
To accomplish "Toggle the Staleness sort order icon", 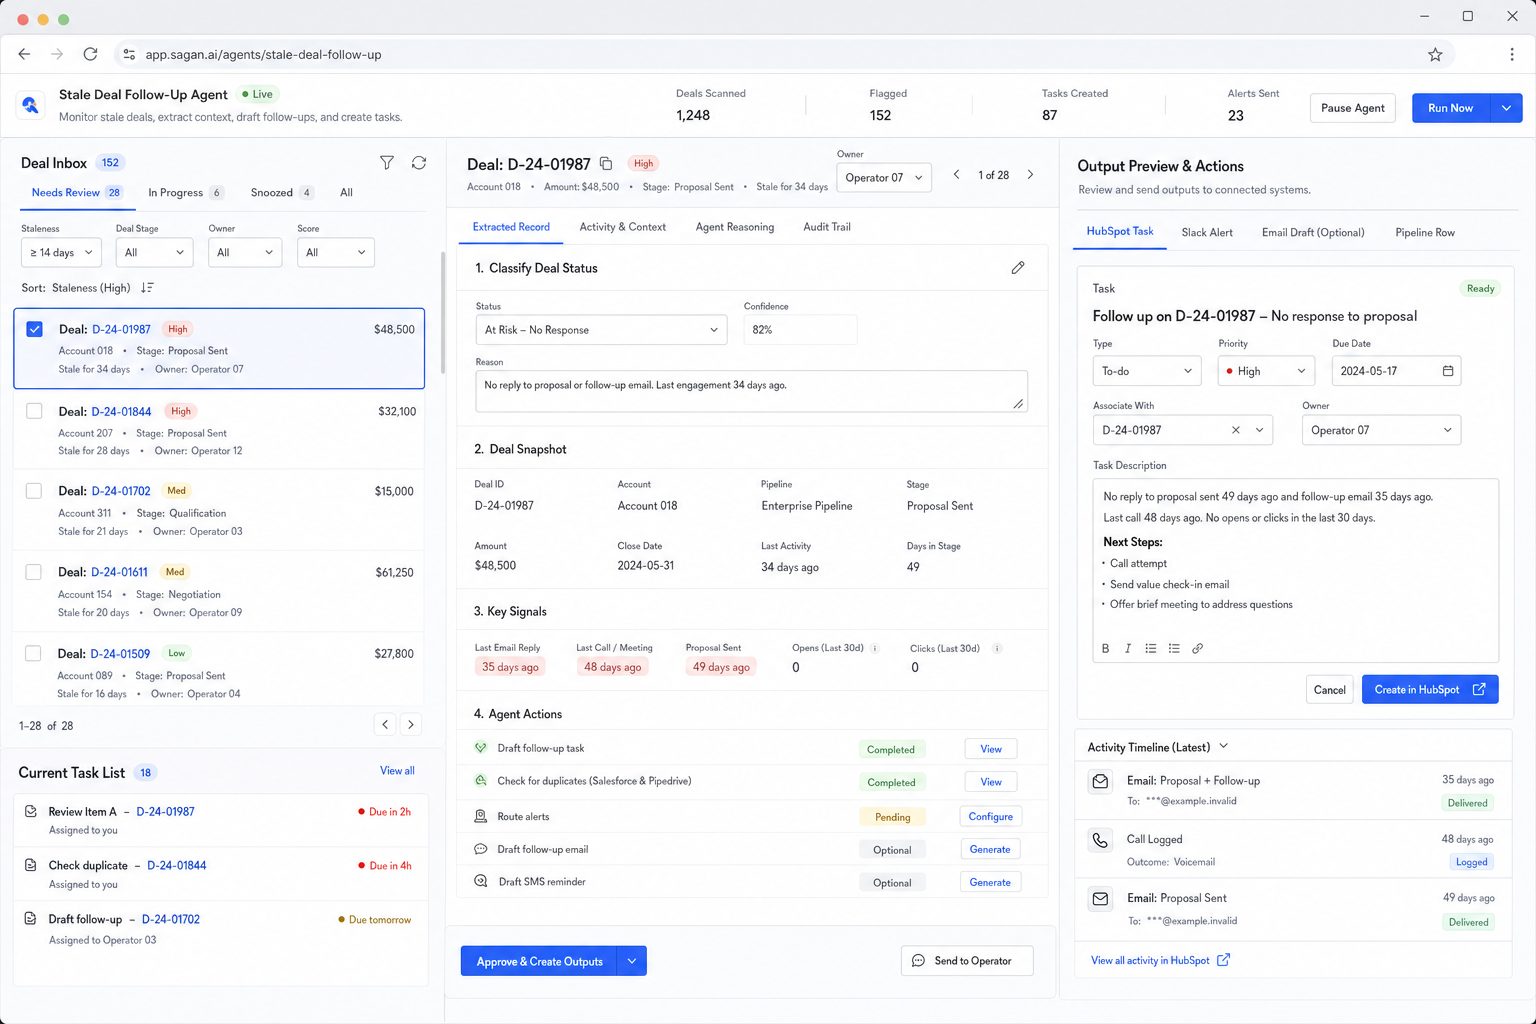I will (147, 288).
